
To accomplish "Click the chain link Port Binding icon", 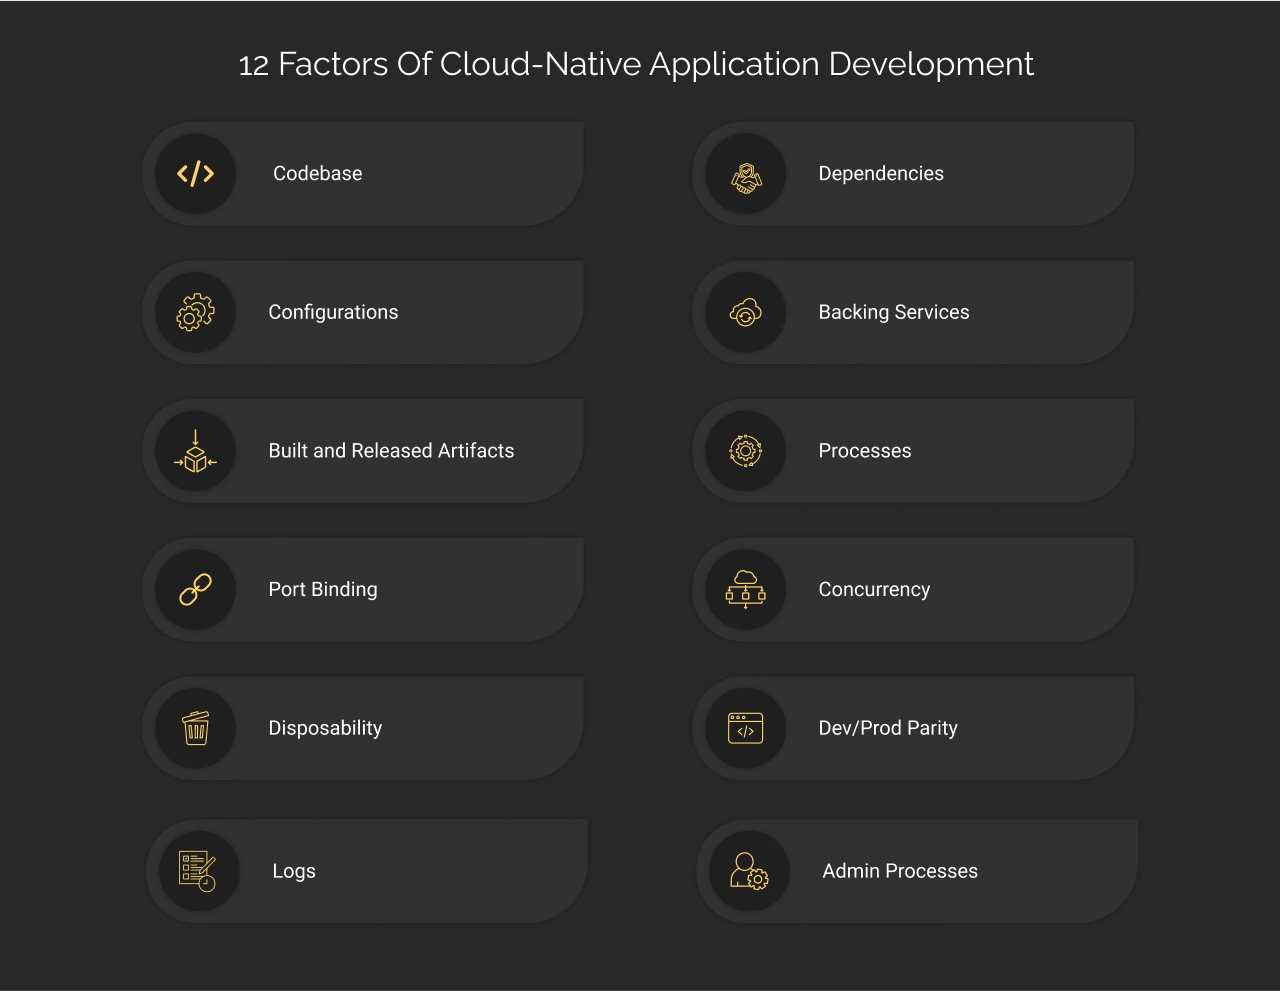I will pyautogui.click(x=196, y=589).
